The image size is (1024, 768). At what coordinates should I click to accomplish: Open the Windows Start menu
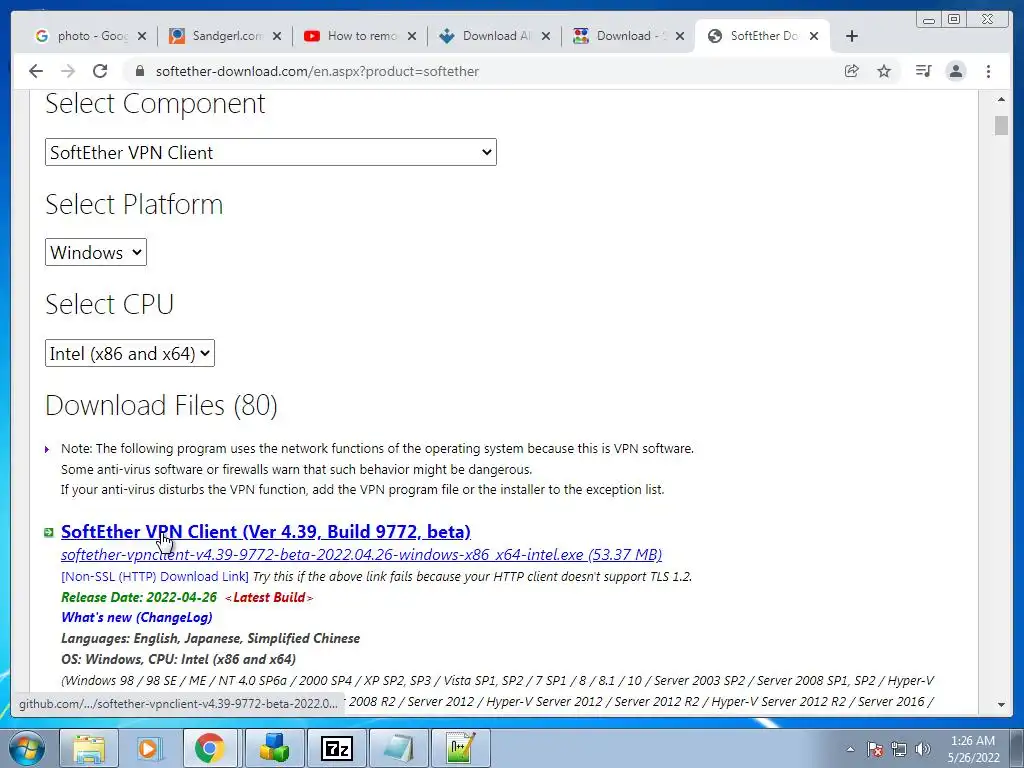26,748
